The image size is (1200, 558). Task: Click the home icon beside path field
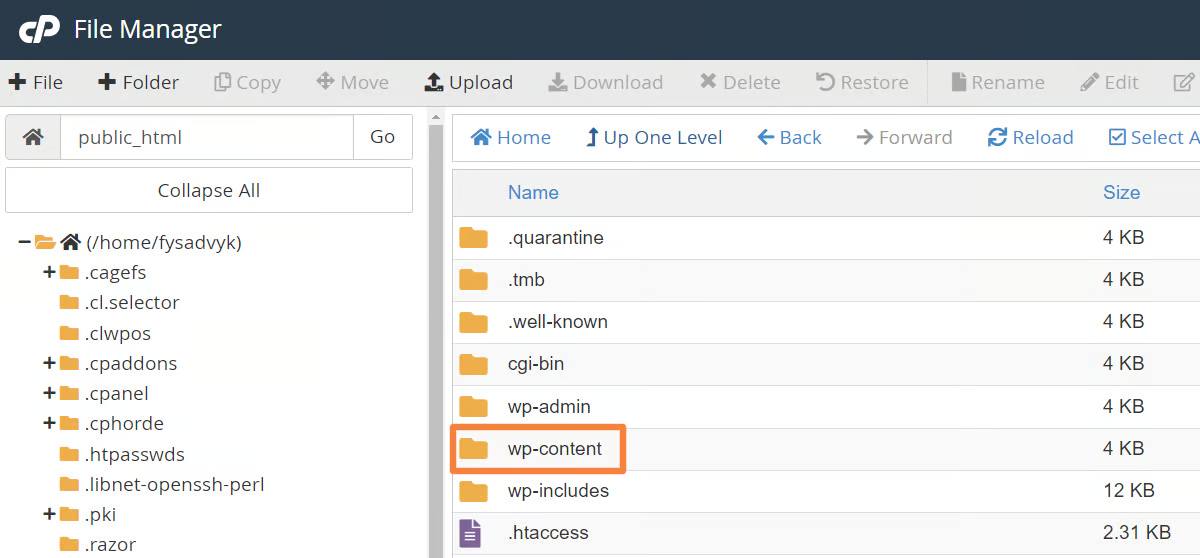click(33, 137)
